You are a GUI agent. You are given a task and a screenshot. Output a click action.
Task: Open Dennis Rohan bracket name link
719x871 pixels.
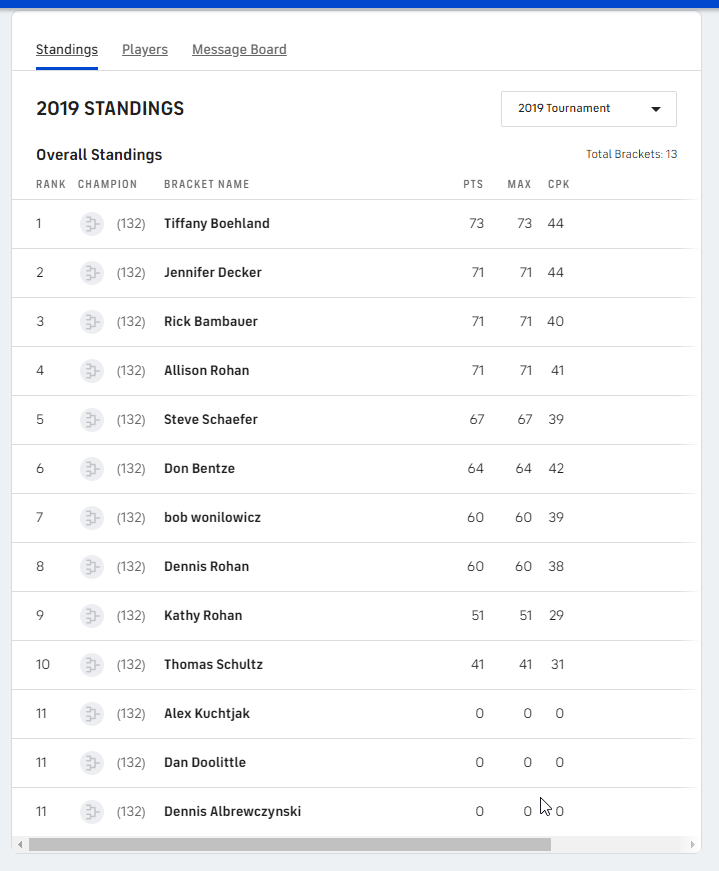coord(206,567)
